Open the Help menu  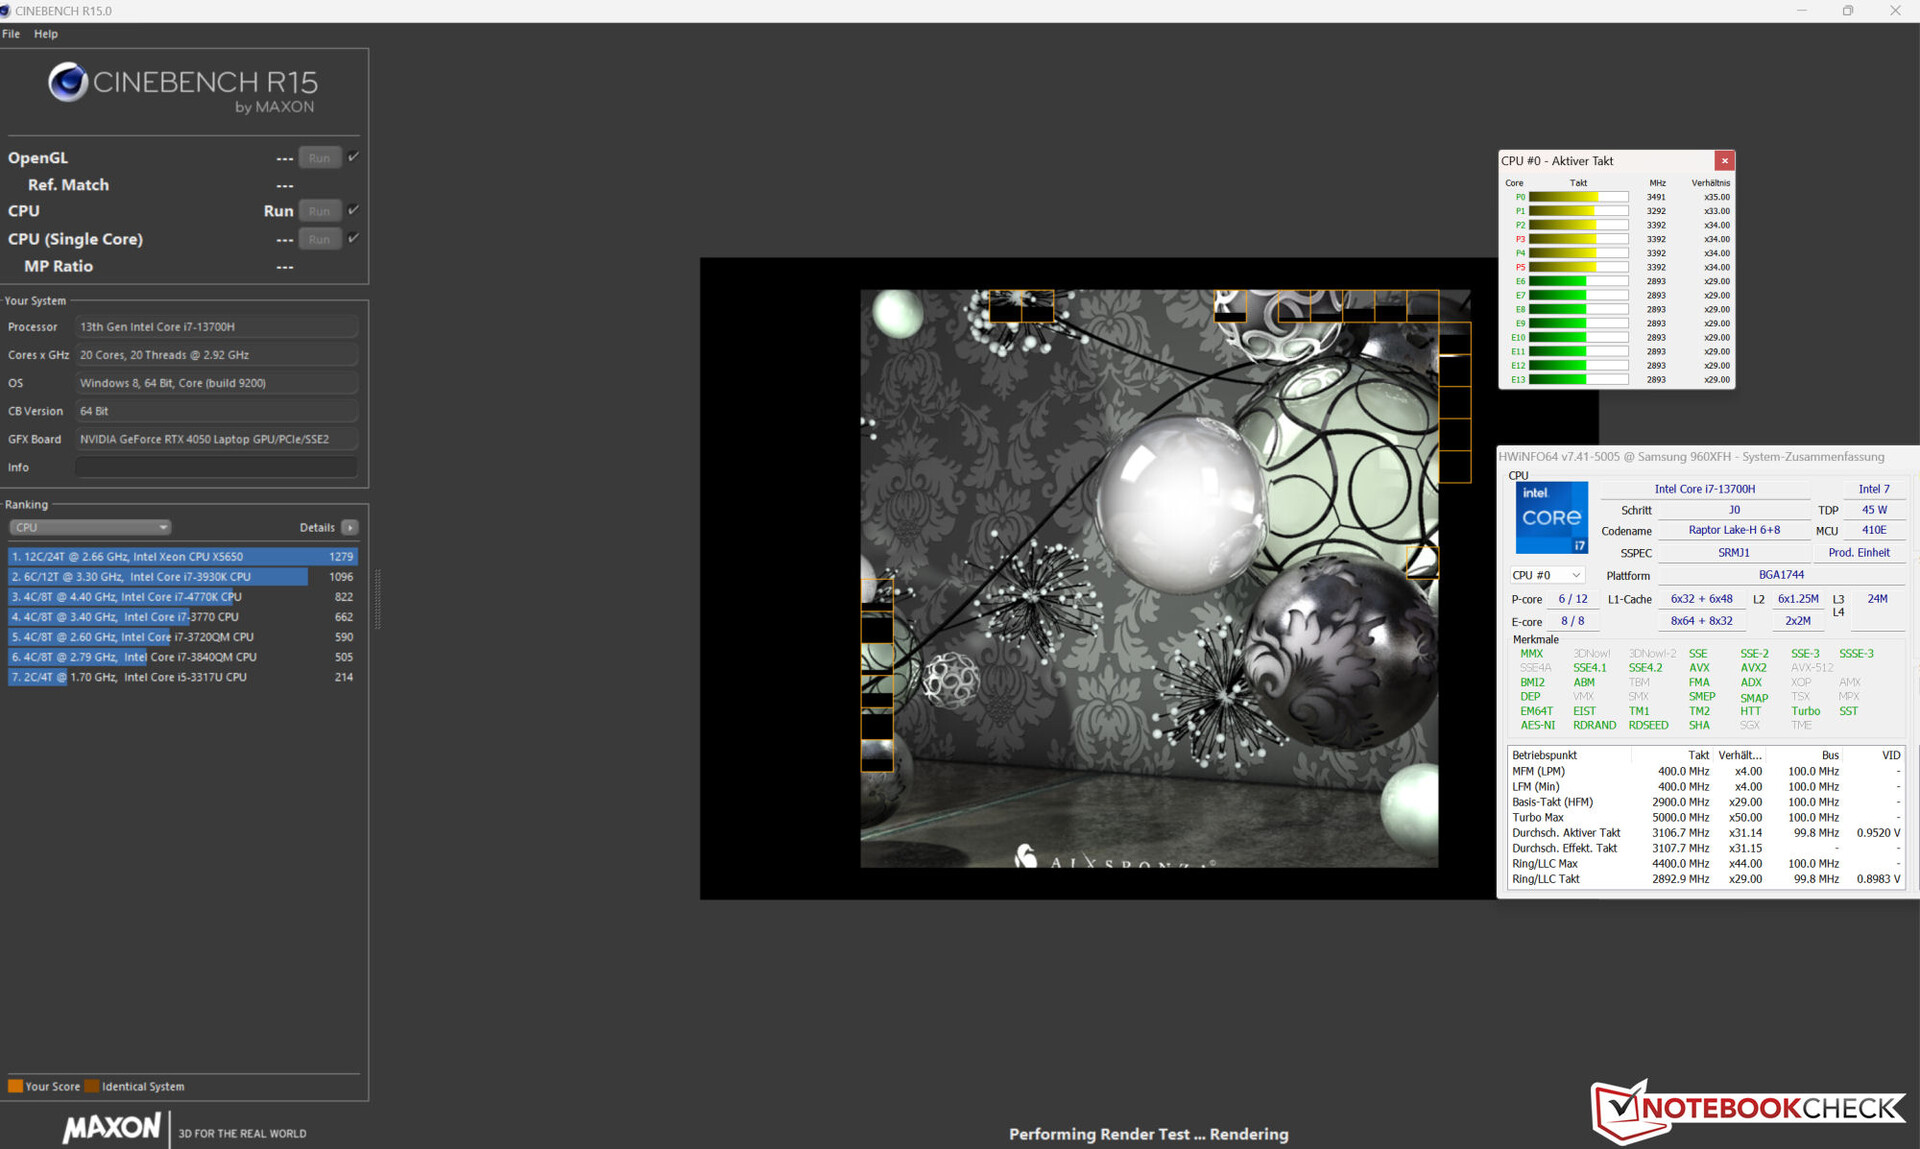[46, 34]
